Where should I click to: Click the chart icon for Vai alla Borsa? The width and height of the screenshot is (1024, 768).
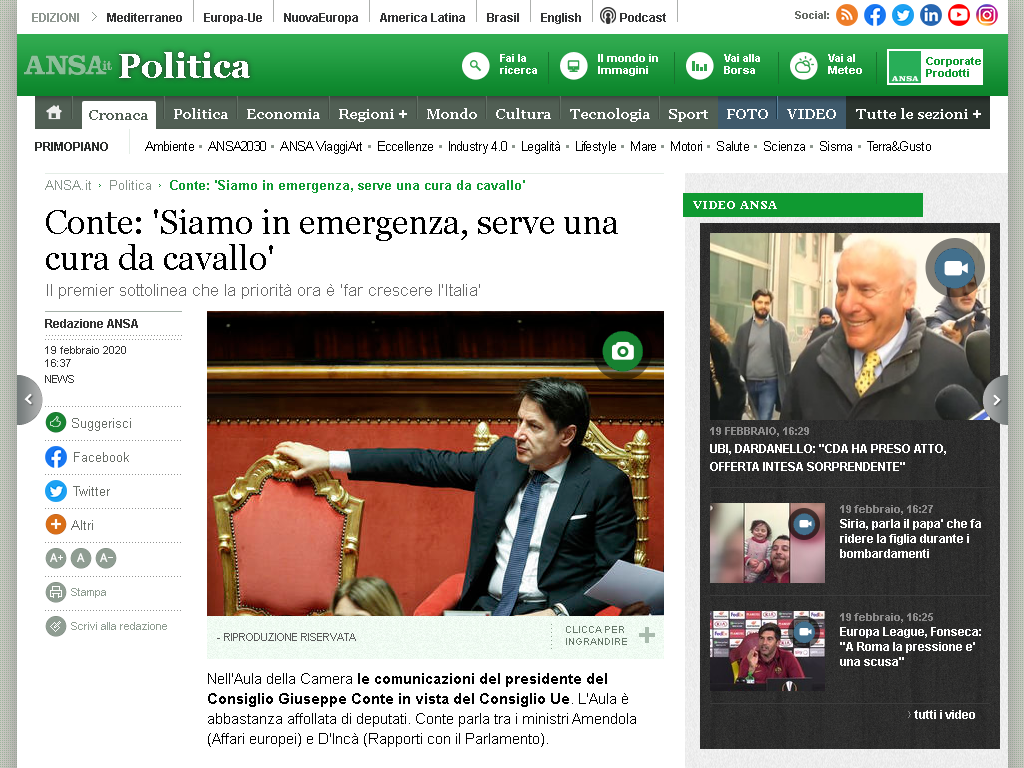(699, 66)
